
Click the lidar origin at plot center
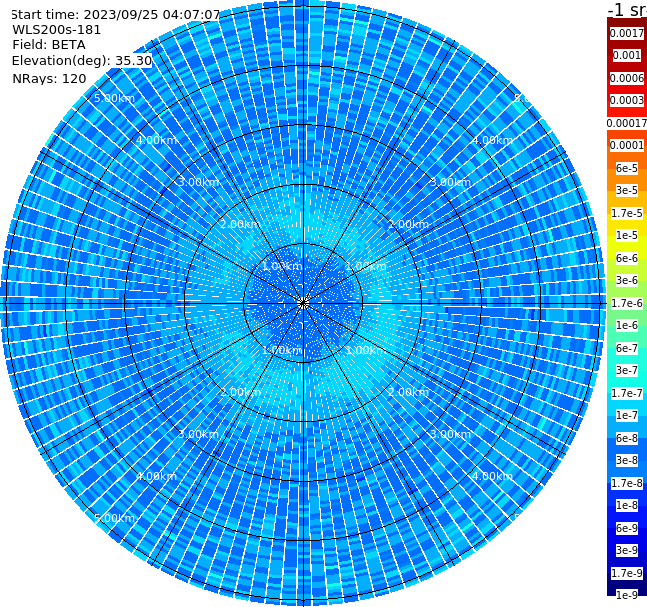coord(303,303)
